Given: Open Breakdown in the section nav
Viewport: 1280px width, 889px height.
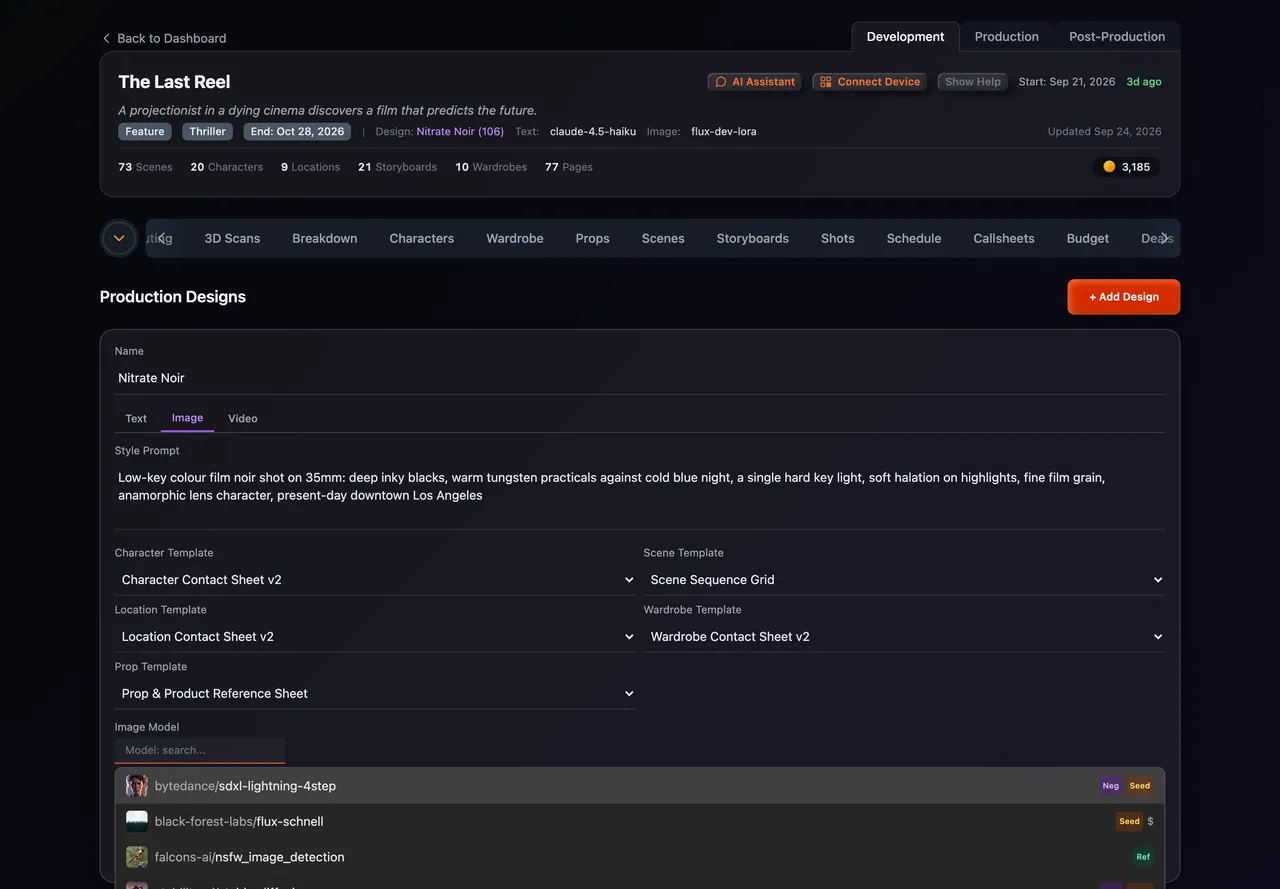Looking at the screenshot, I should (325, 238).
